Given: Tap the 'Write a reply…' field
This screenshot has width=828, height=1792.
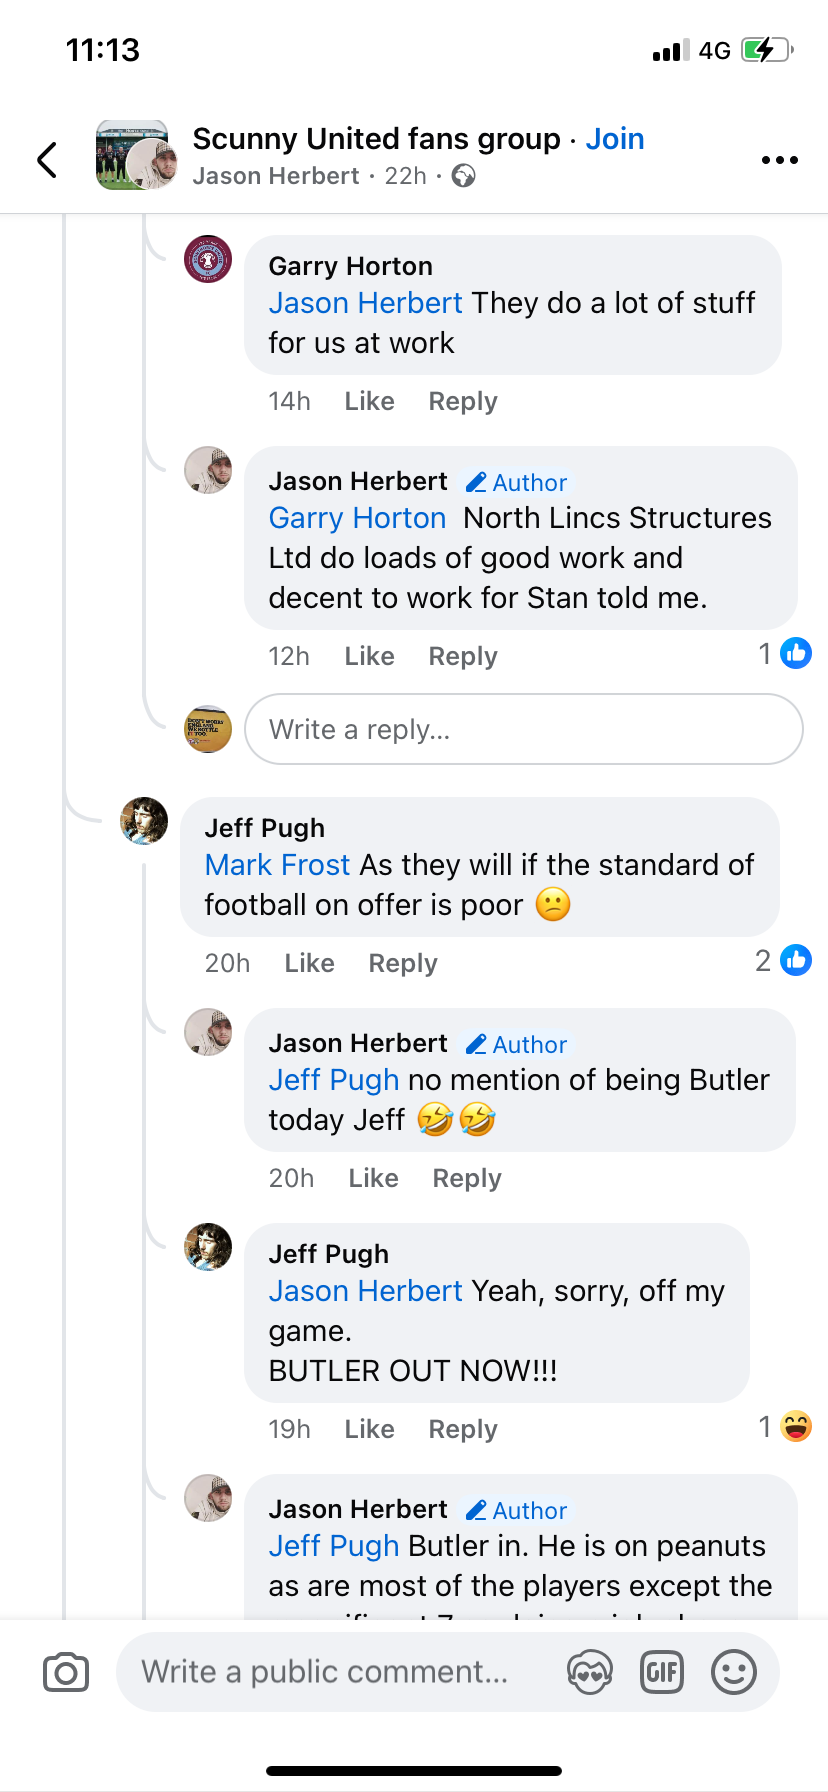Looking at the screenshot, I should [x=523, y=730].
